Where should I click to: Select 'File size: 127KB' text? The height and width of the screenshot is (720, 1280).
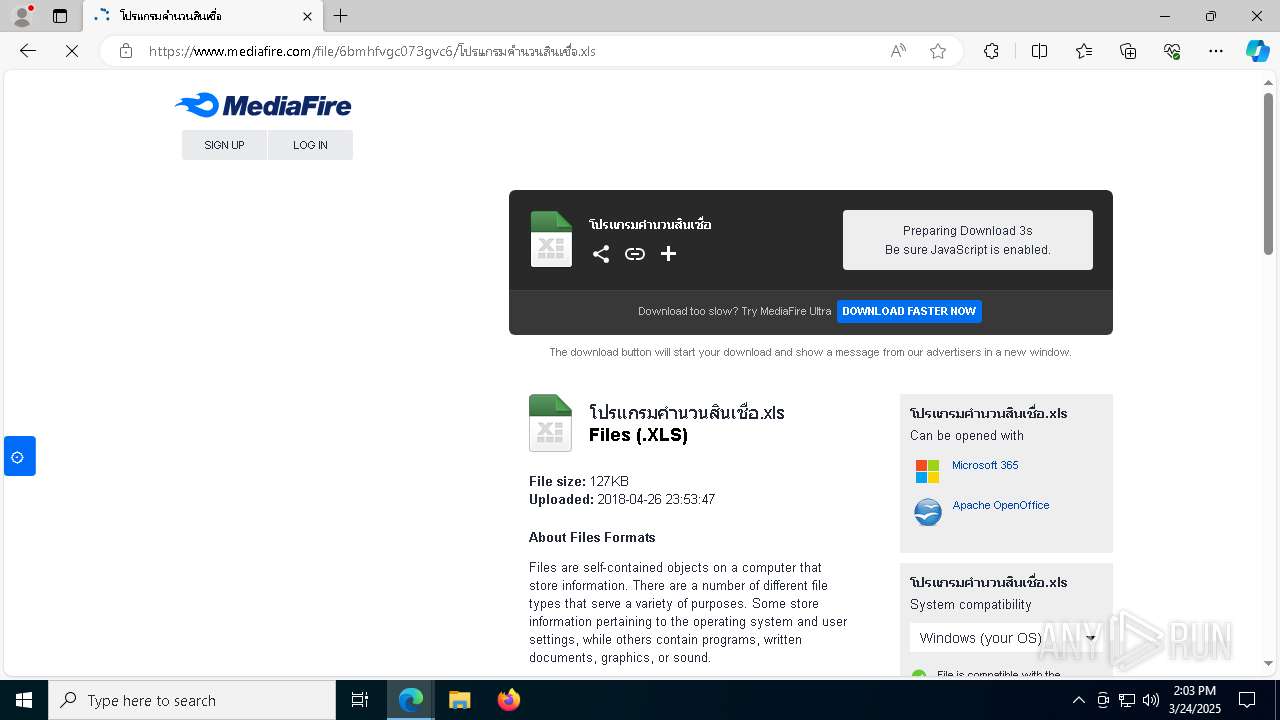coord(579,481)
